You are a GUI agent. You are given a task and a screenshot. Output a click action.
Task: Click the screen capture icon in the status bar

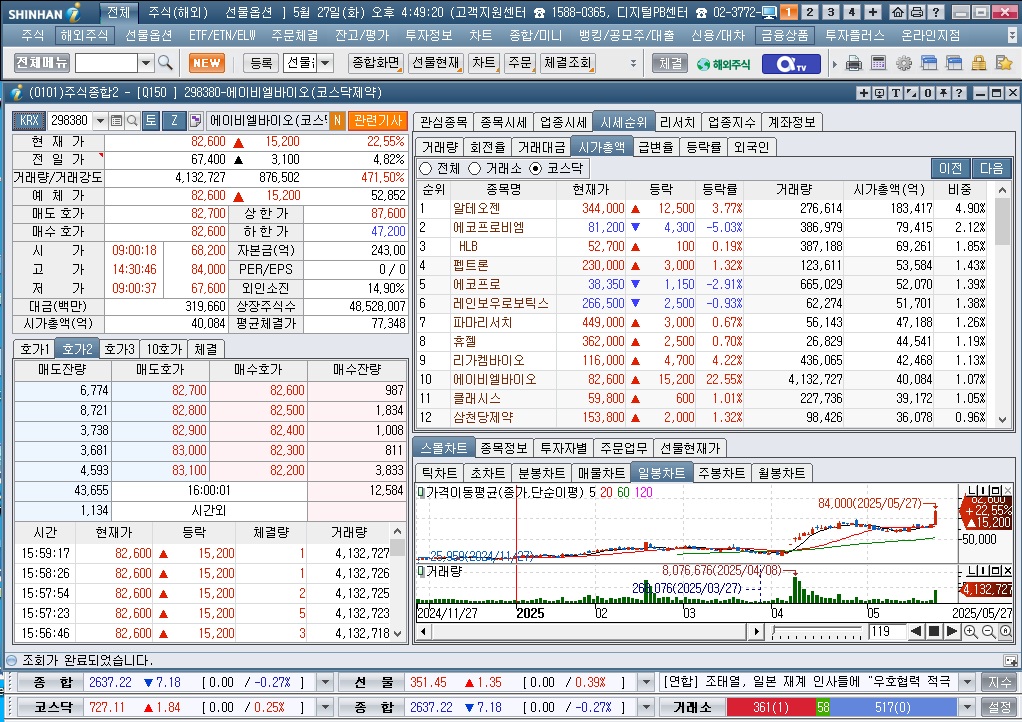pyautogui.click(x=1010, y=660)
